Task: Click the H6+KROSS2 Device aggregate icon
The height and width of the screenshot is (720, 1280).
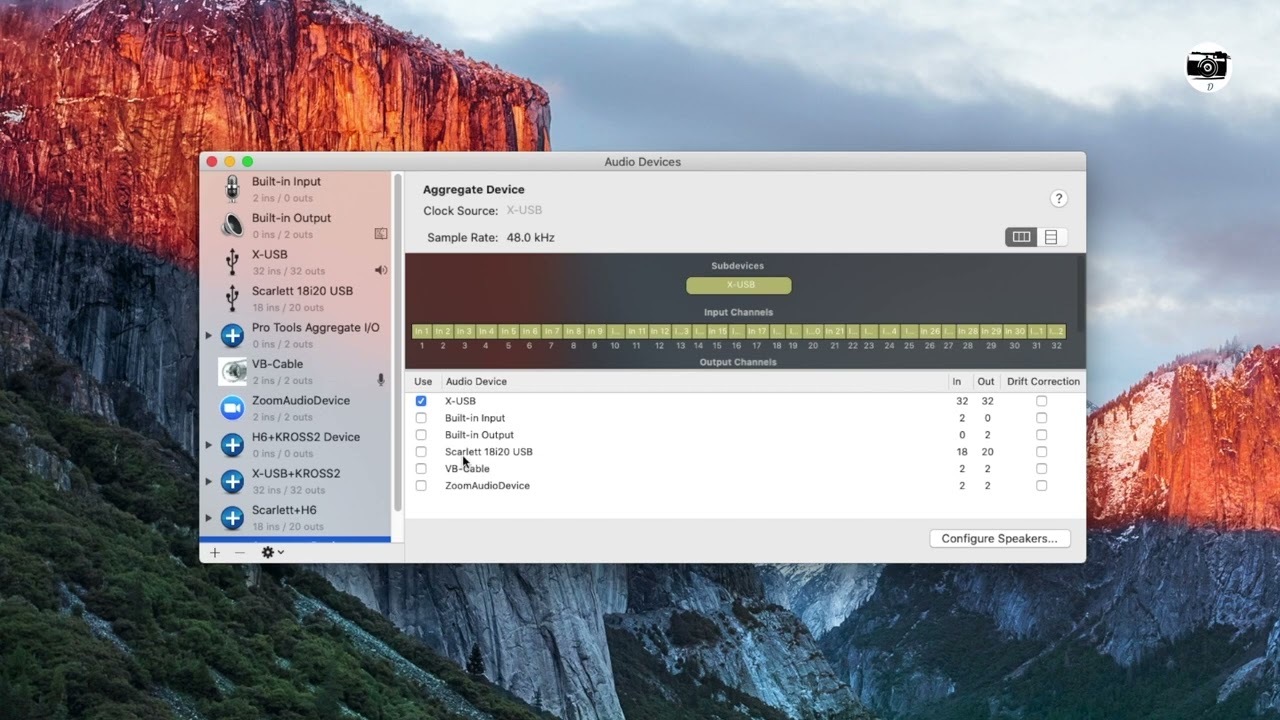Action: tap(232, 444)
